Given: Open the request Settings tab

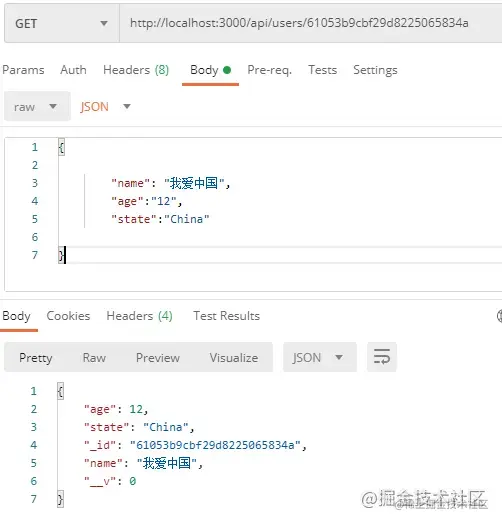Looking at the screenshot, I should click(x=375, y=70).
